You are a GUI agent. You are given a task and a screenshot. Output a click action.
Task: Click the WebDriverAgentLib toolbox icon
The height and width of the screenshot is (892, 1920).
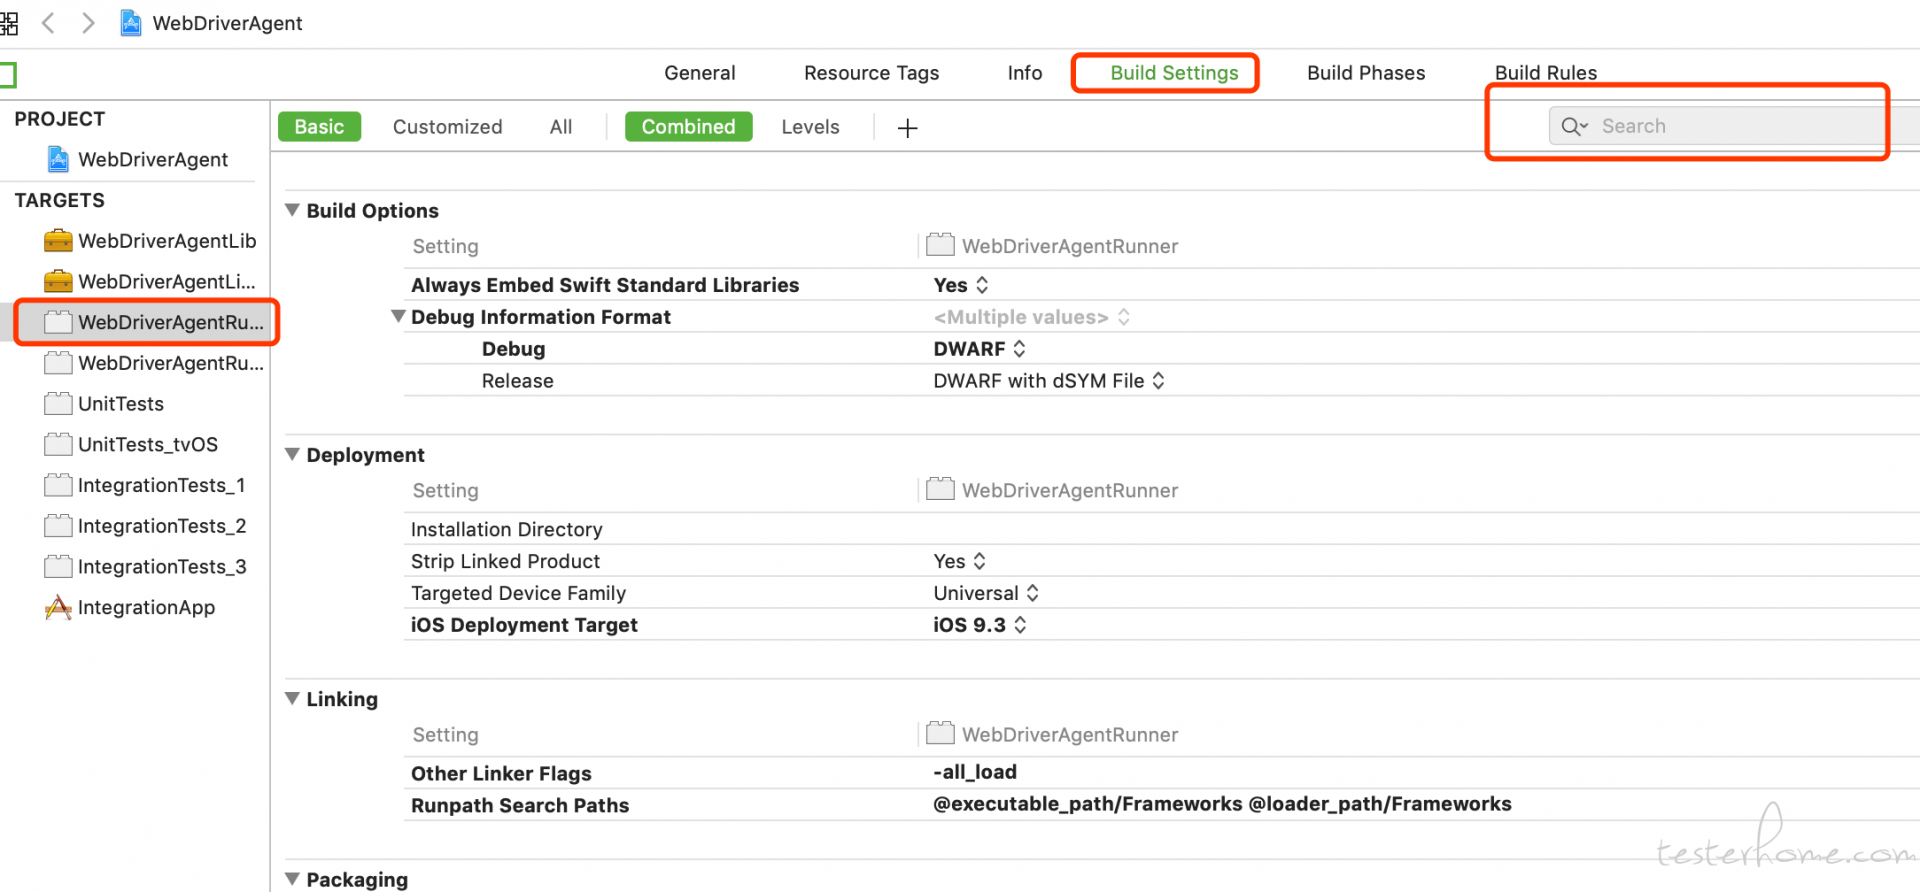58,241
